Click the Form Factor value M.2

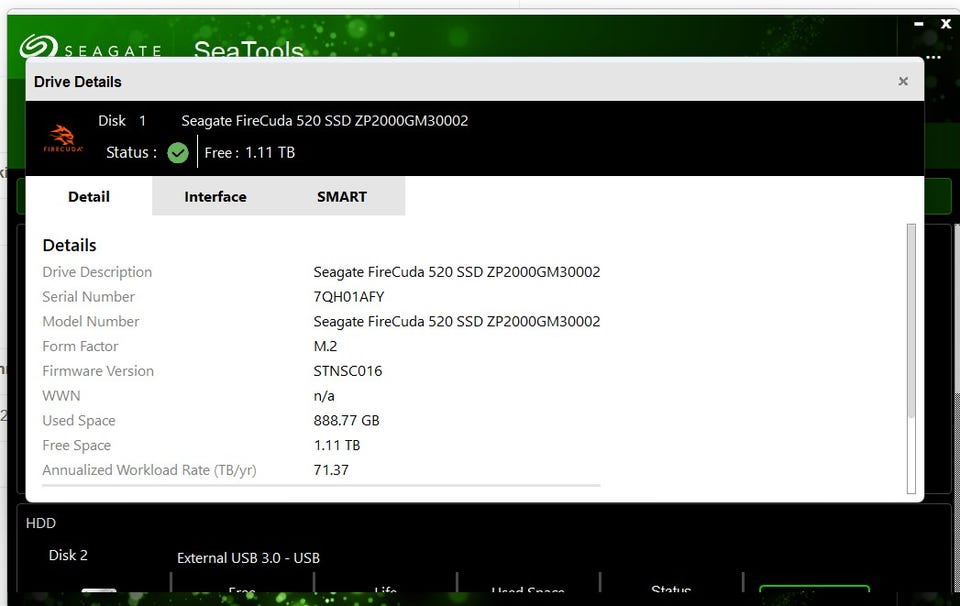(x=325, y=346)
